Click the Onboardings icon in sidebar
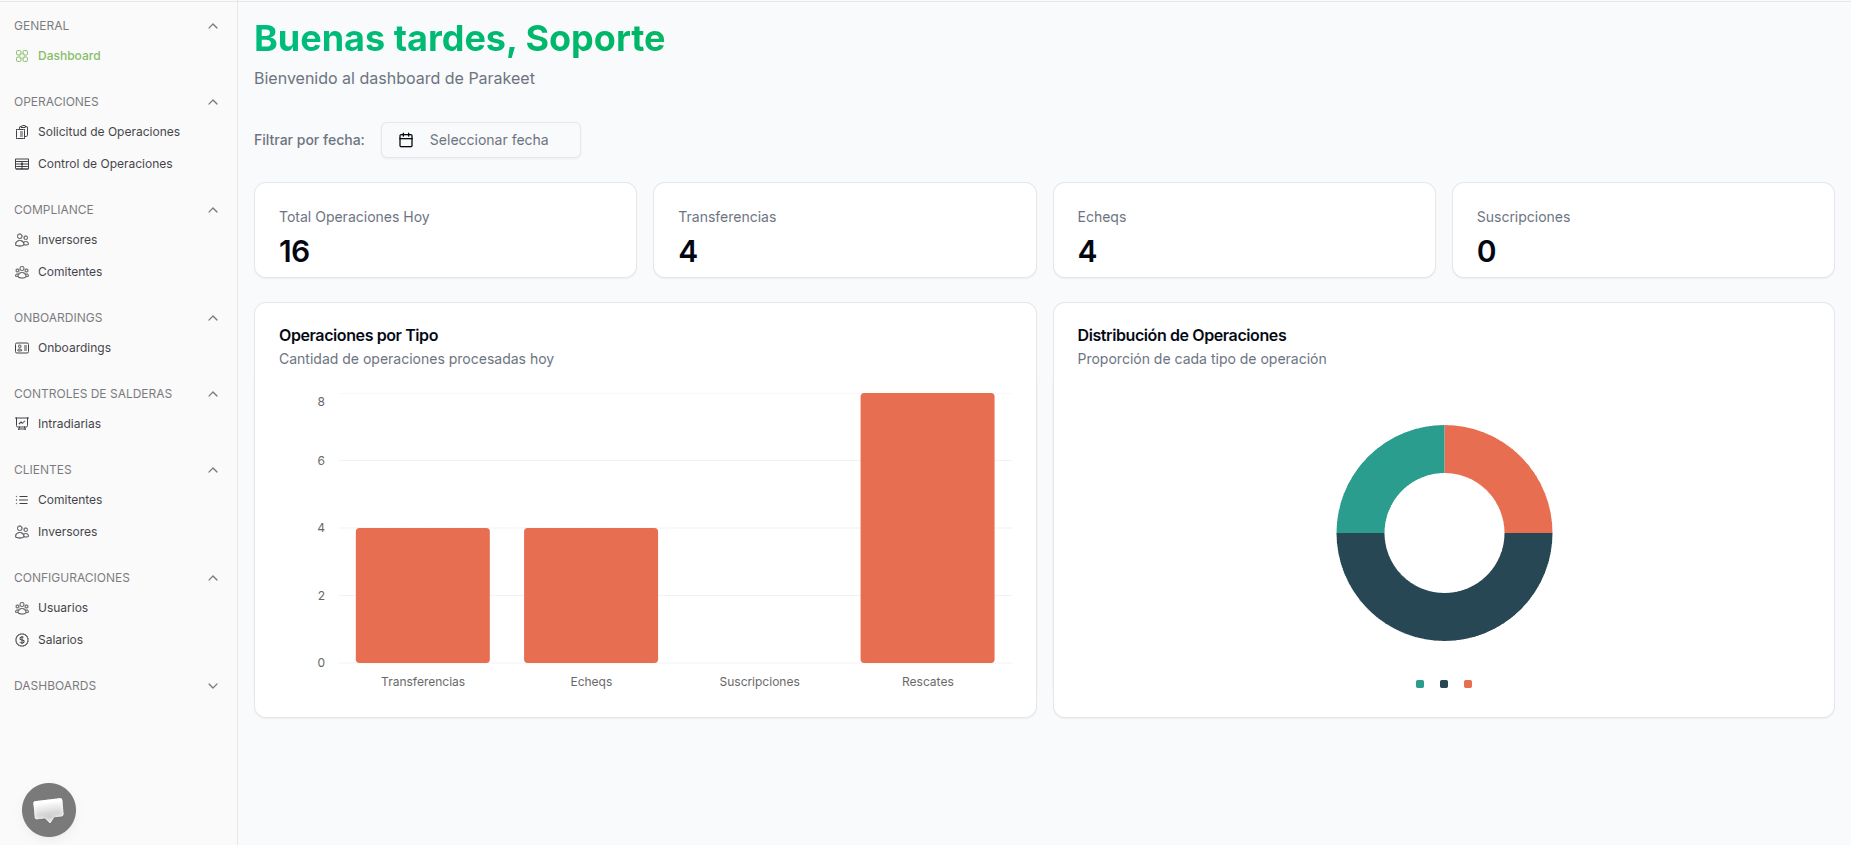This screenshot has height=845, width=1851. pyautogui.click(x=22, y=348)
